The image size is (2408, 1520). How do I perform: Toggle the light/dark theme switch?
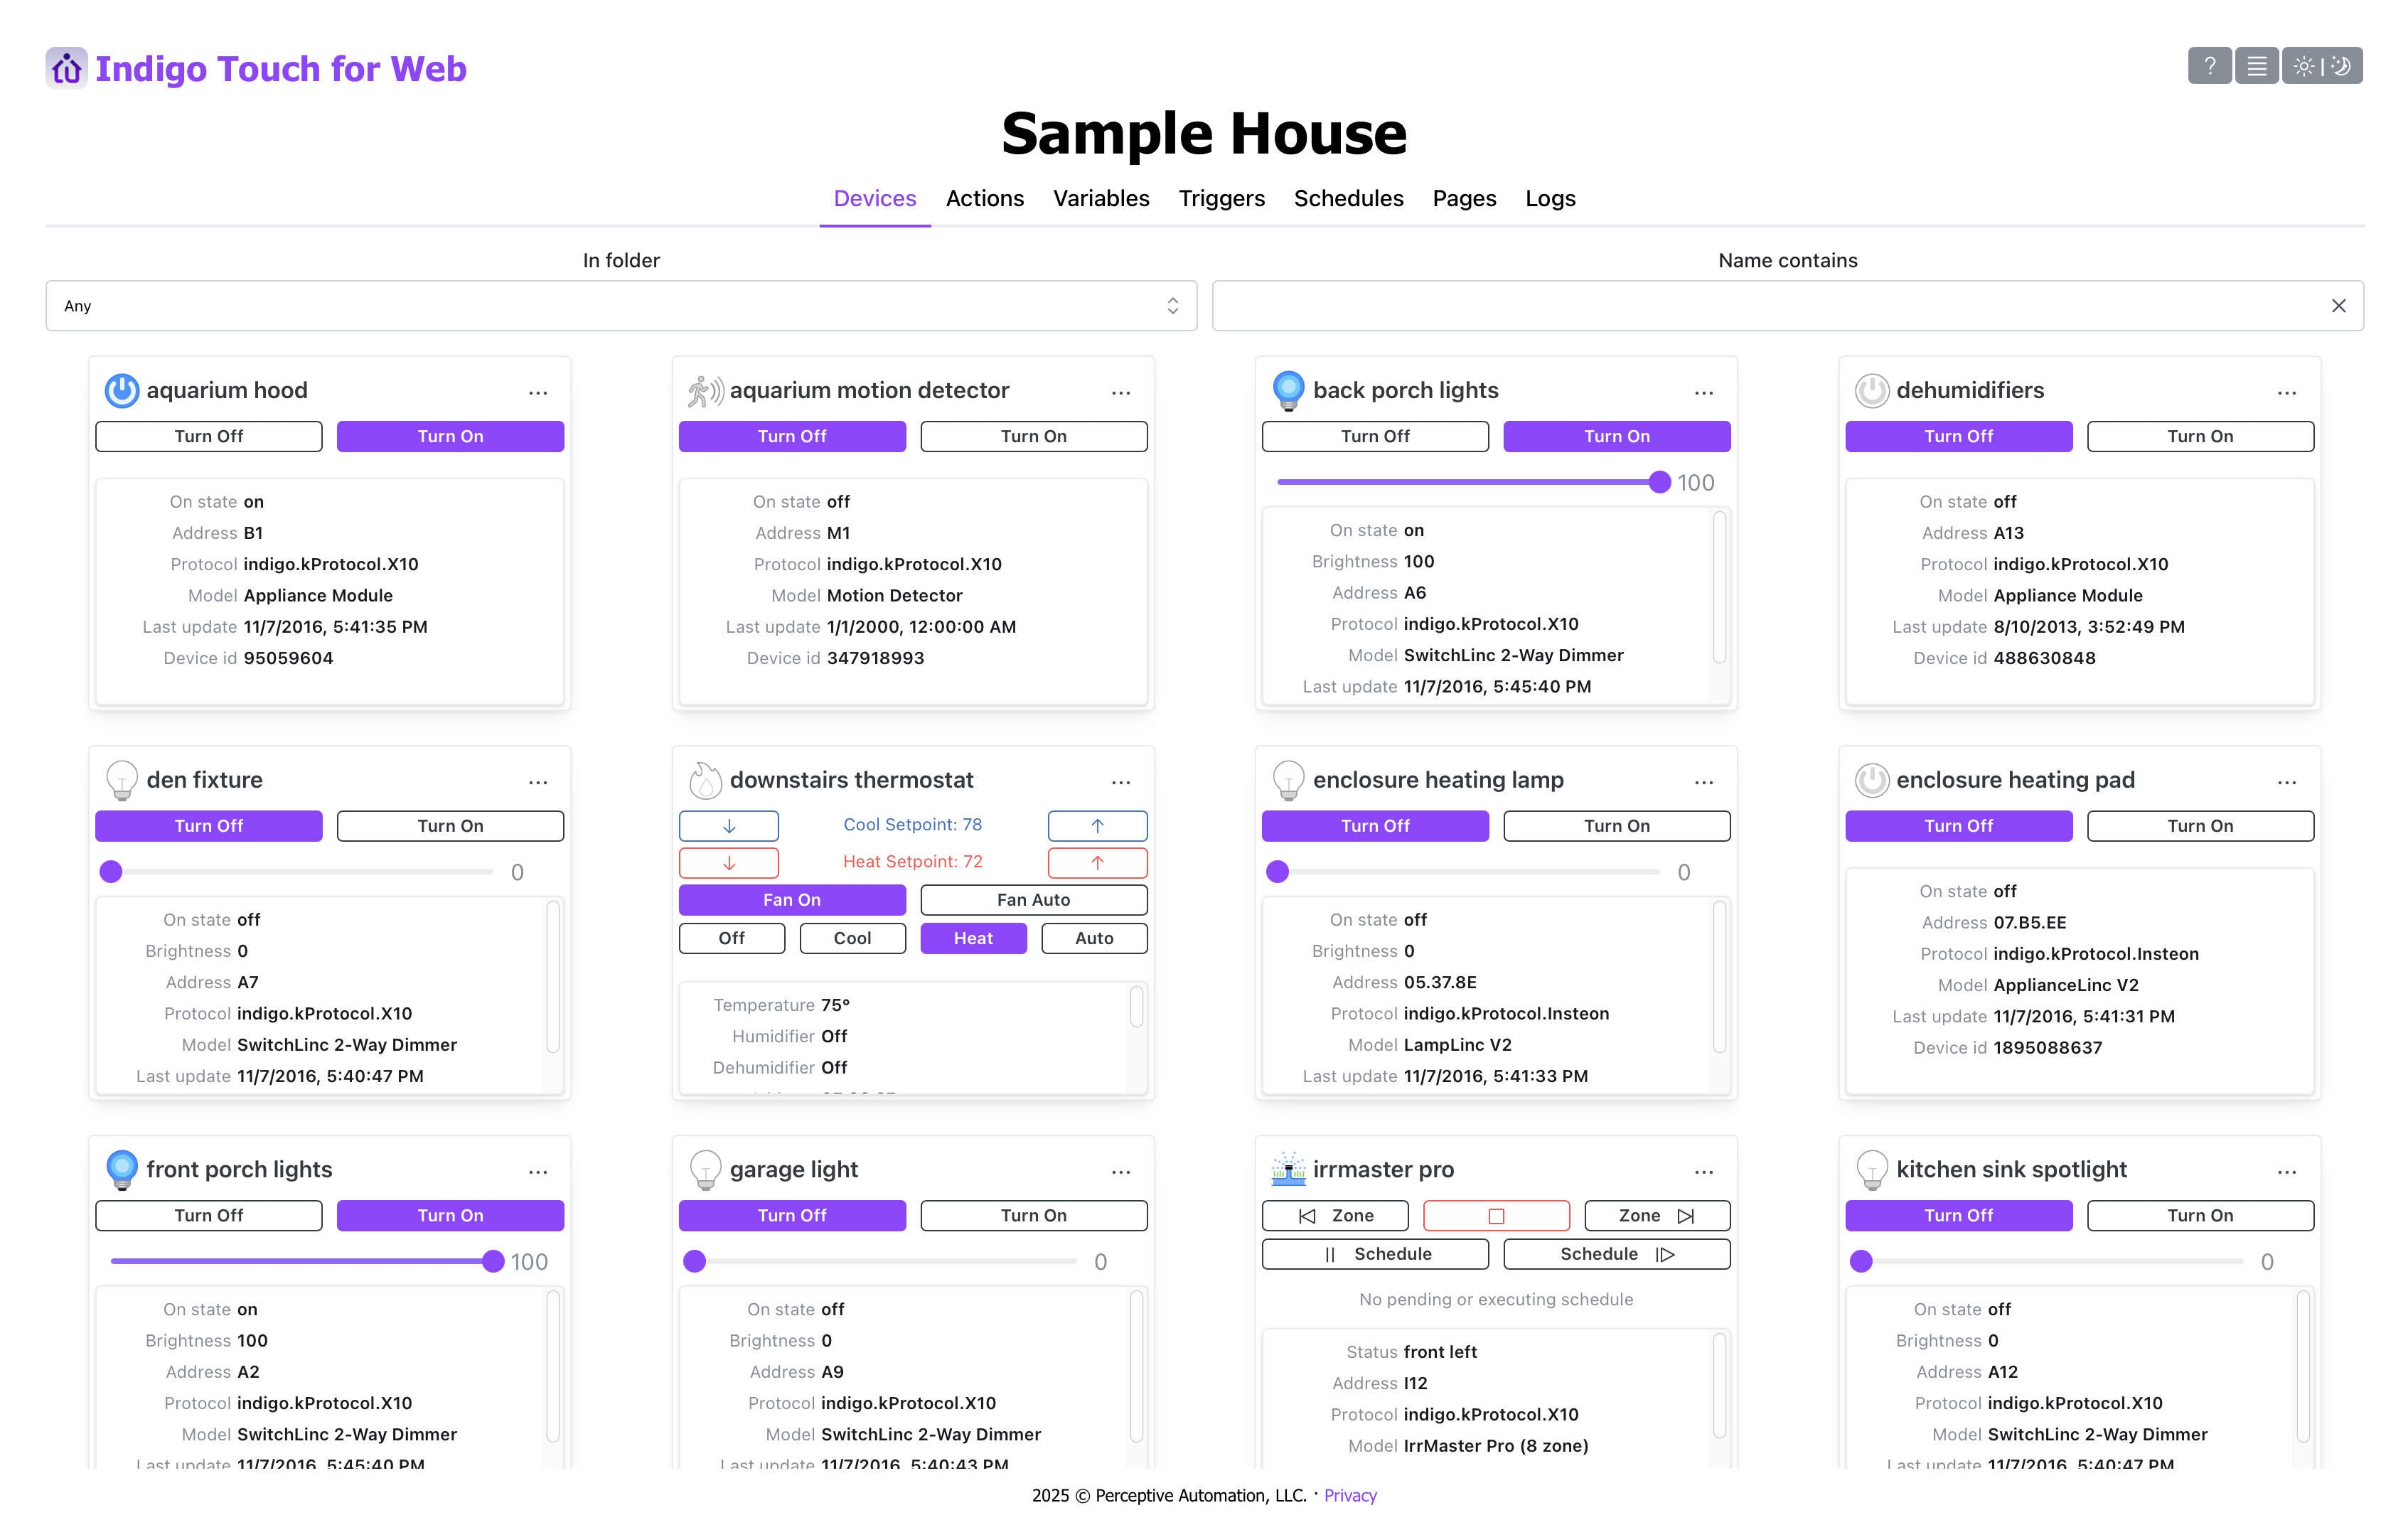click(2322, 66)
